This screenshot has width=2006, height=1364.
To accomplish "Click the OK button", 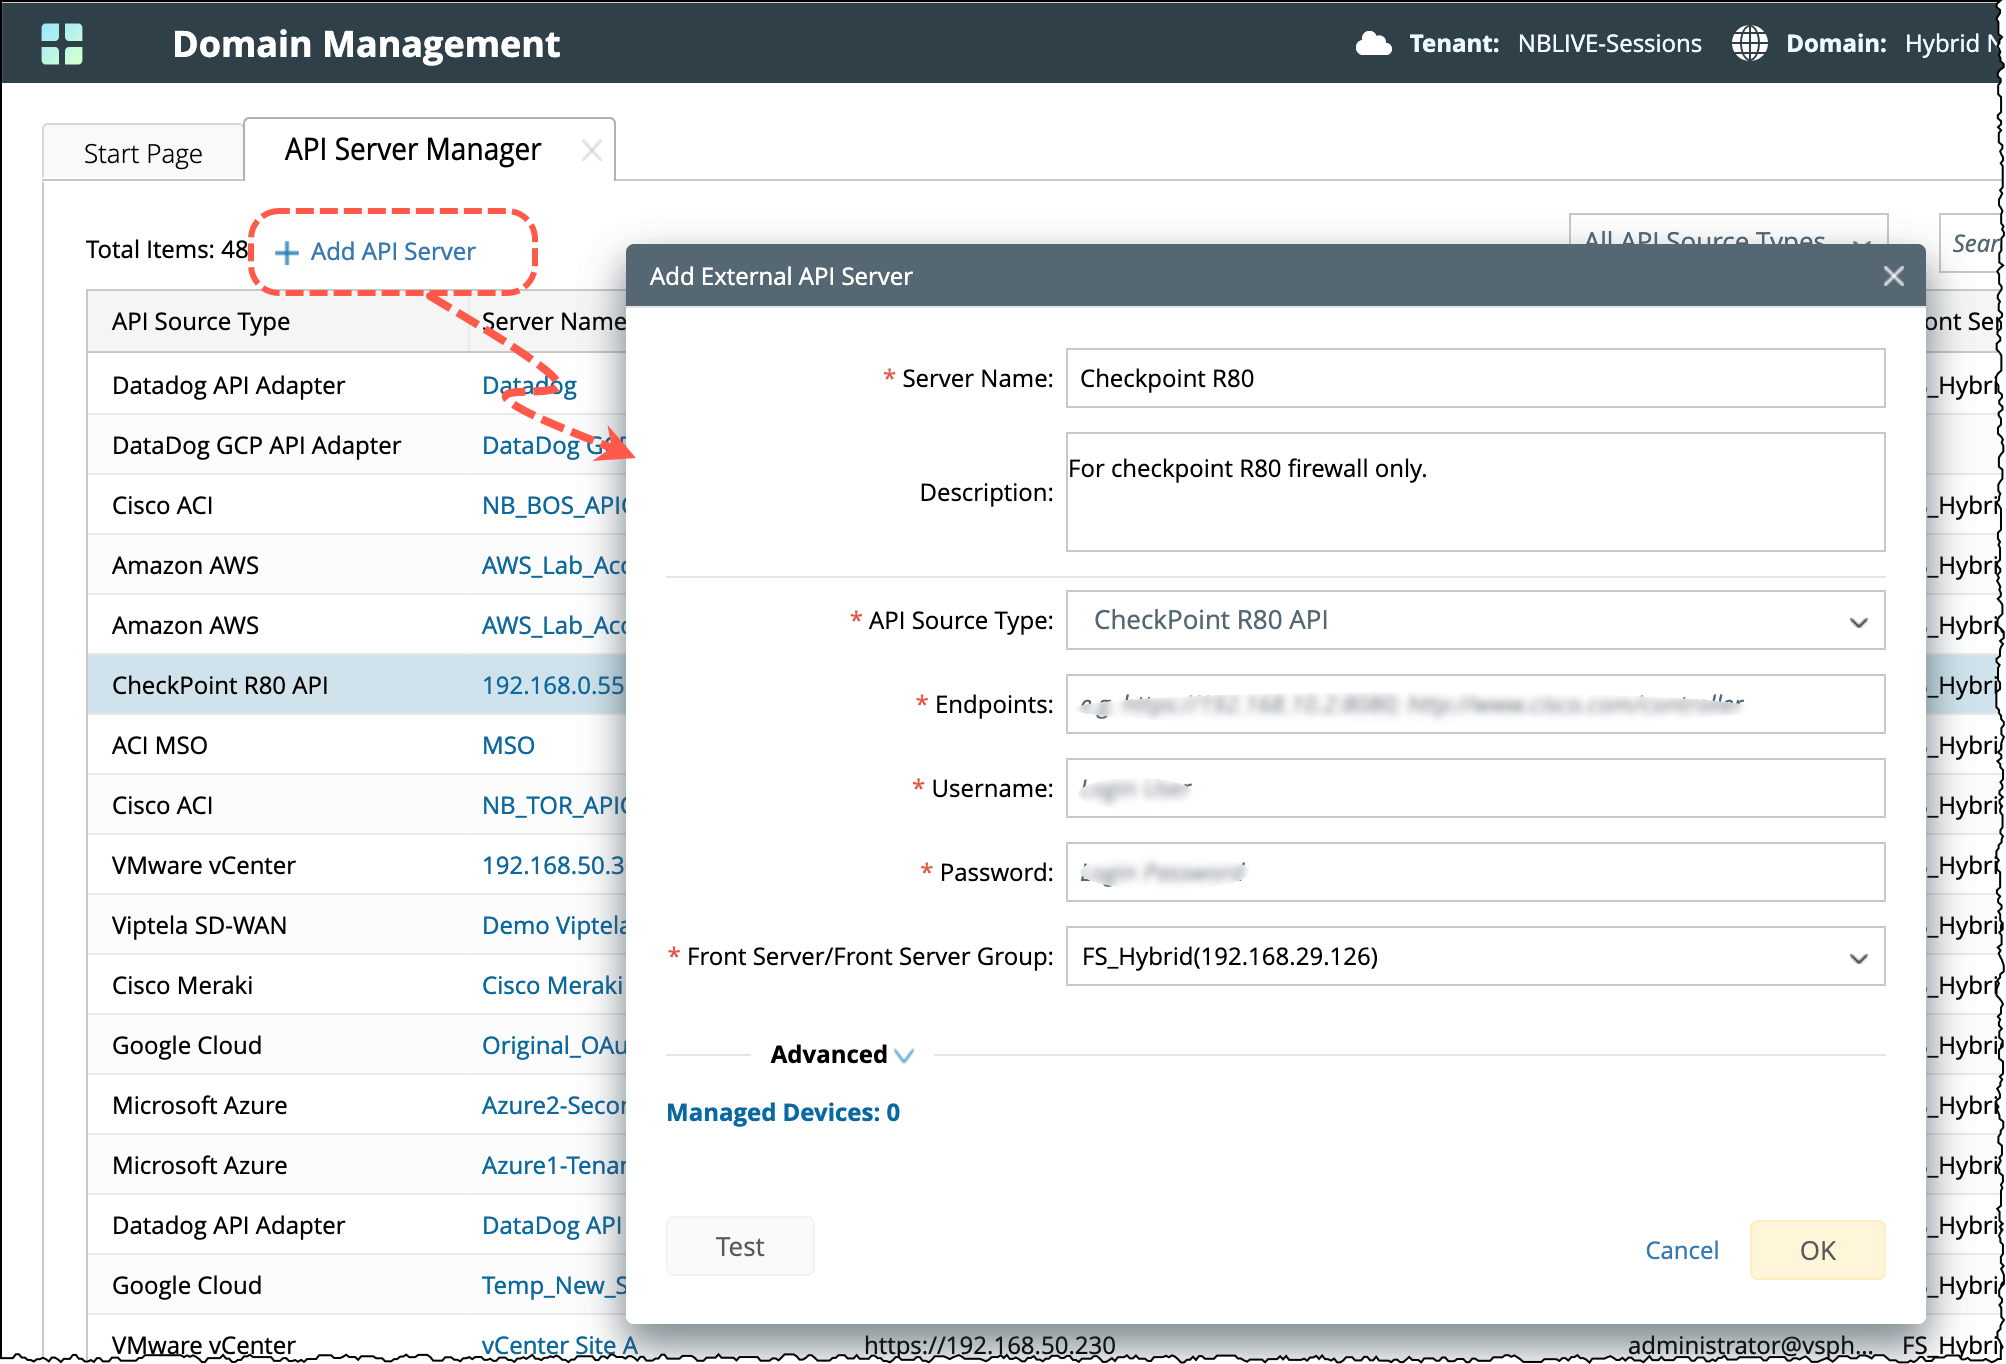I will [1816, 1250].
